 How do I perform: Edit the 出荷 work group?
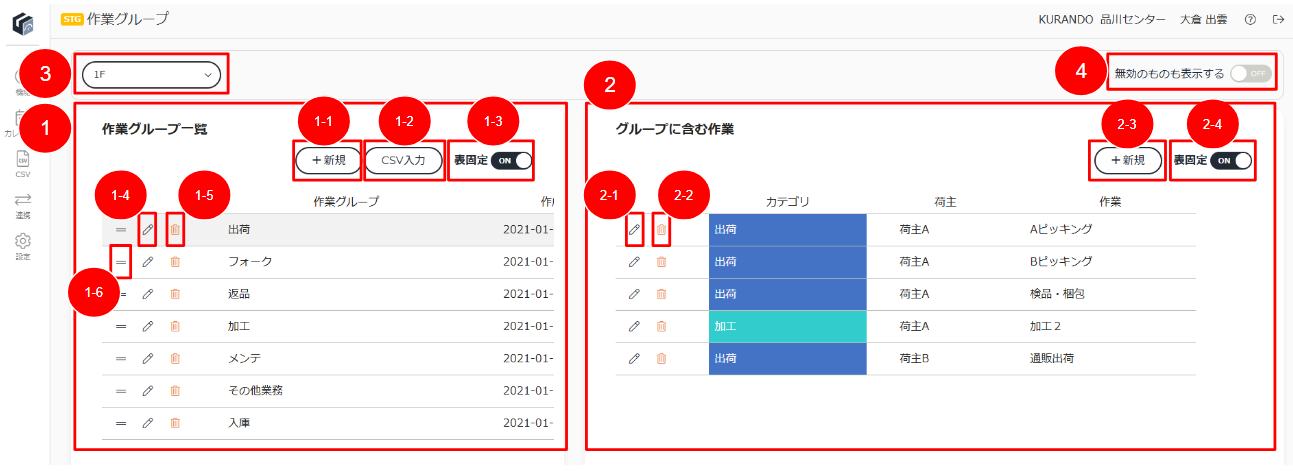[148, 230]
